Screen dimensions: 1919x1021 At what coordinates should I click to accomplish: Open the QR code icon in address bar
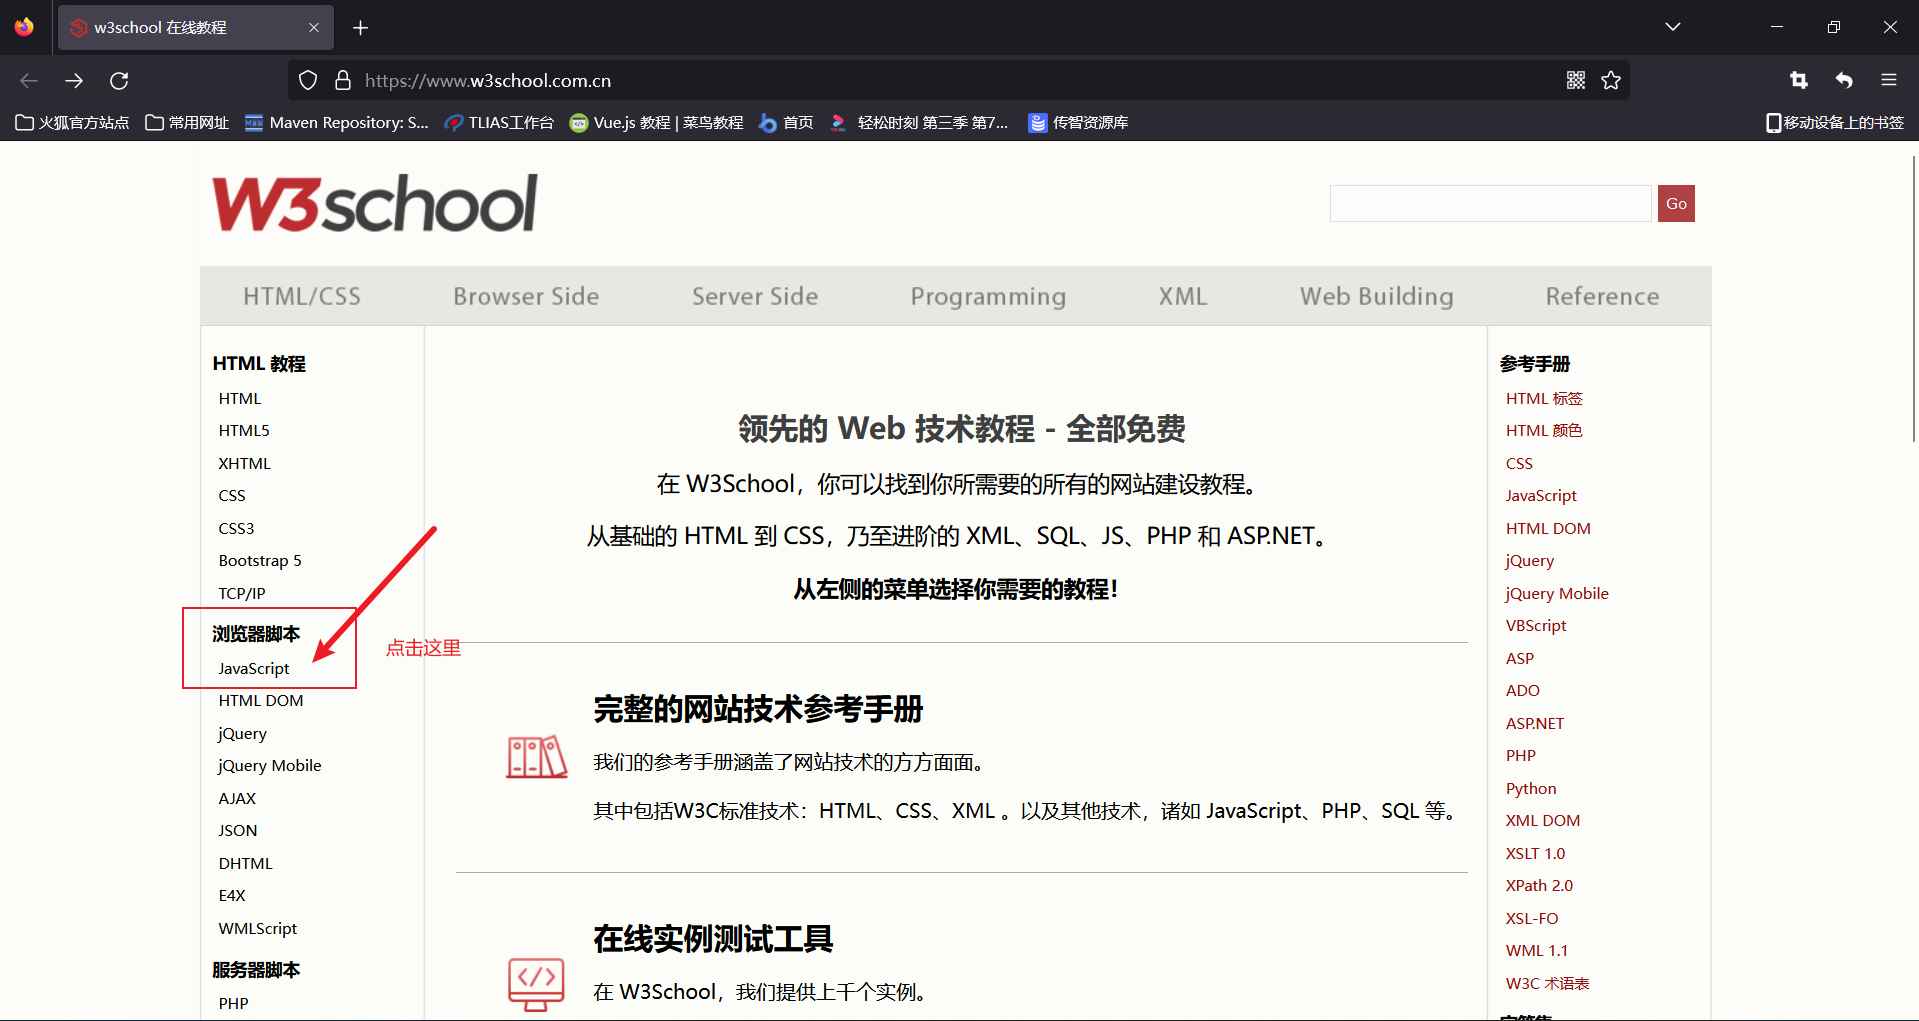click(1575, 81)
